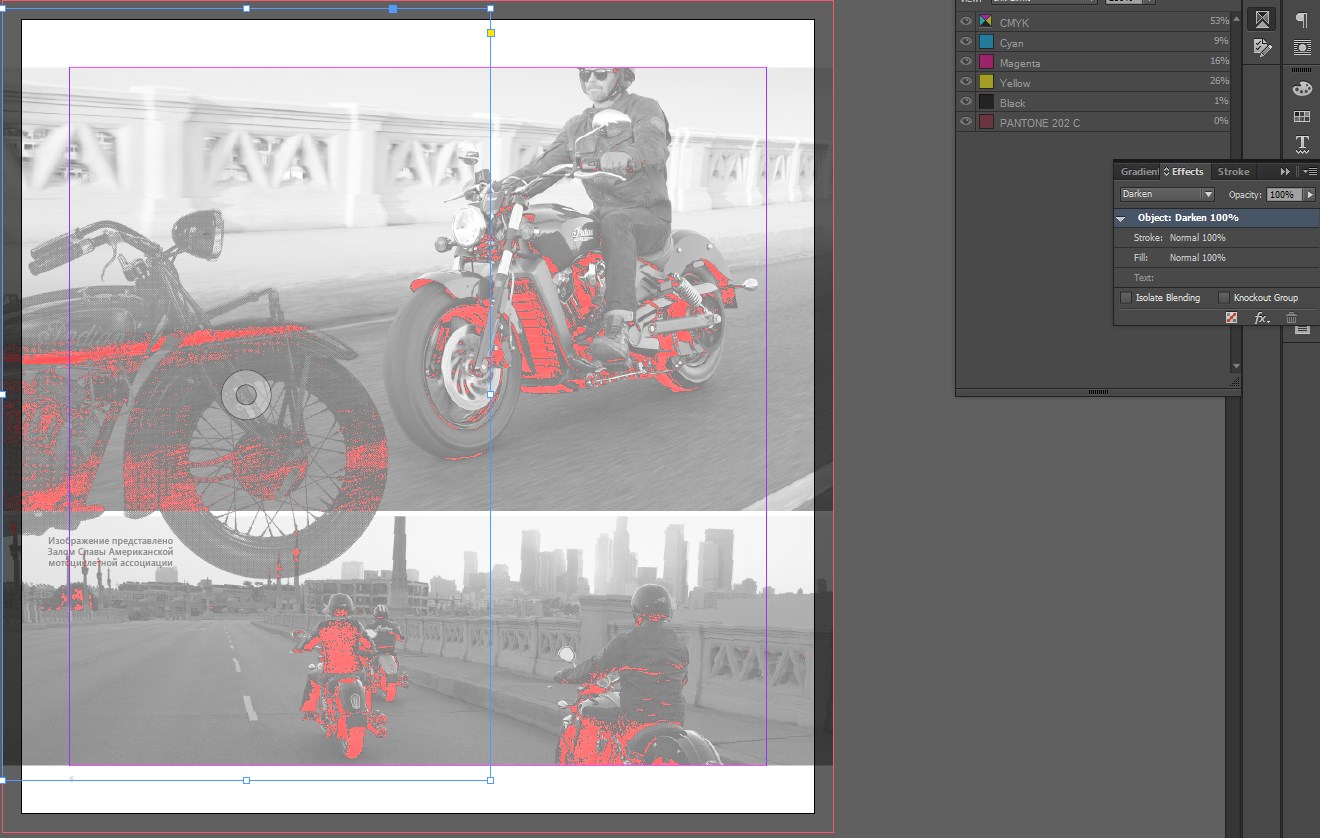Viewport: 1320px width, 838px height.
Task: Hide the Cyan separation with eye icon
Action: point(965,42)
